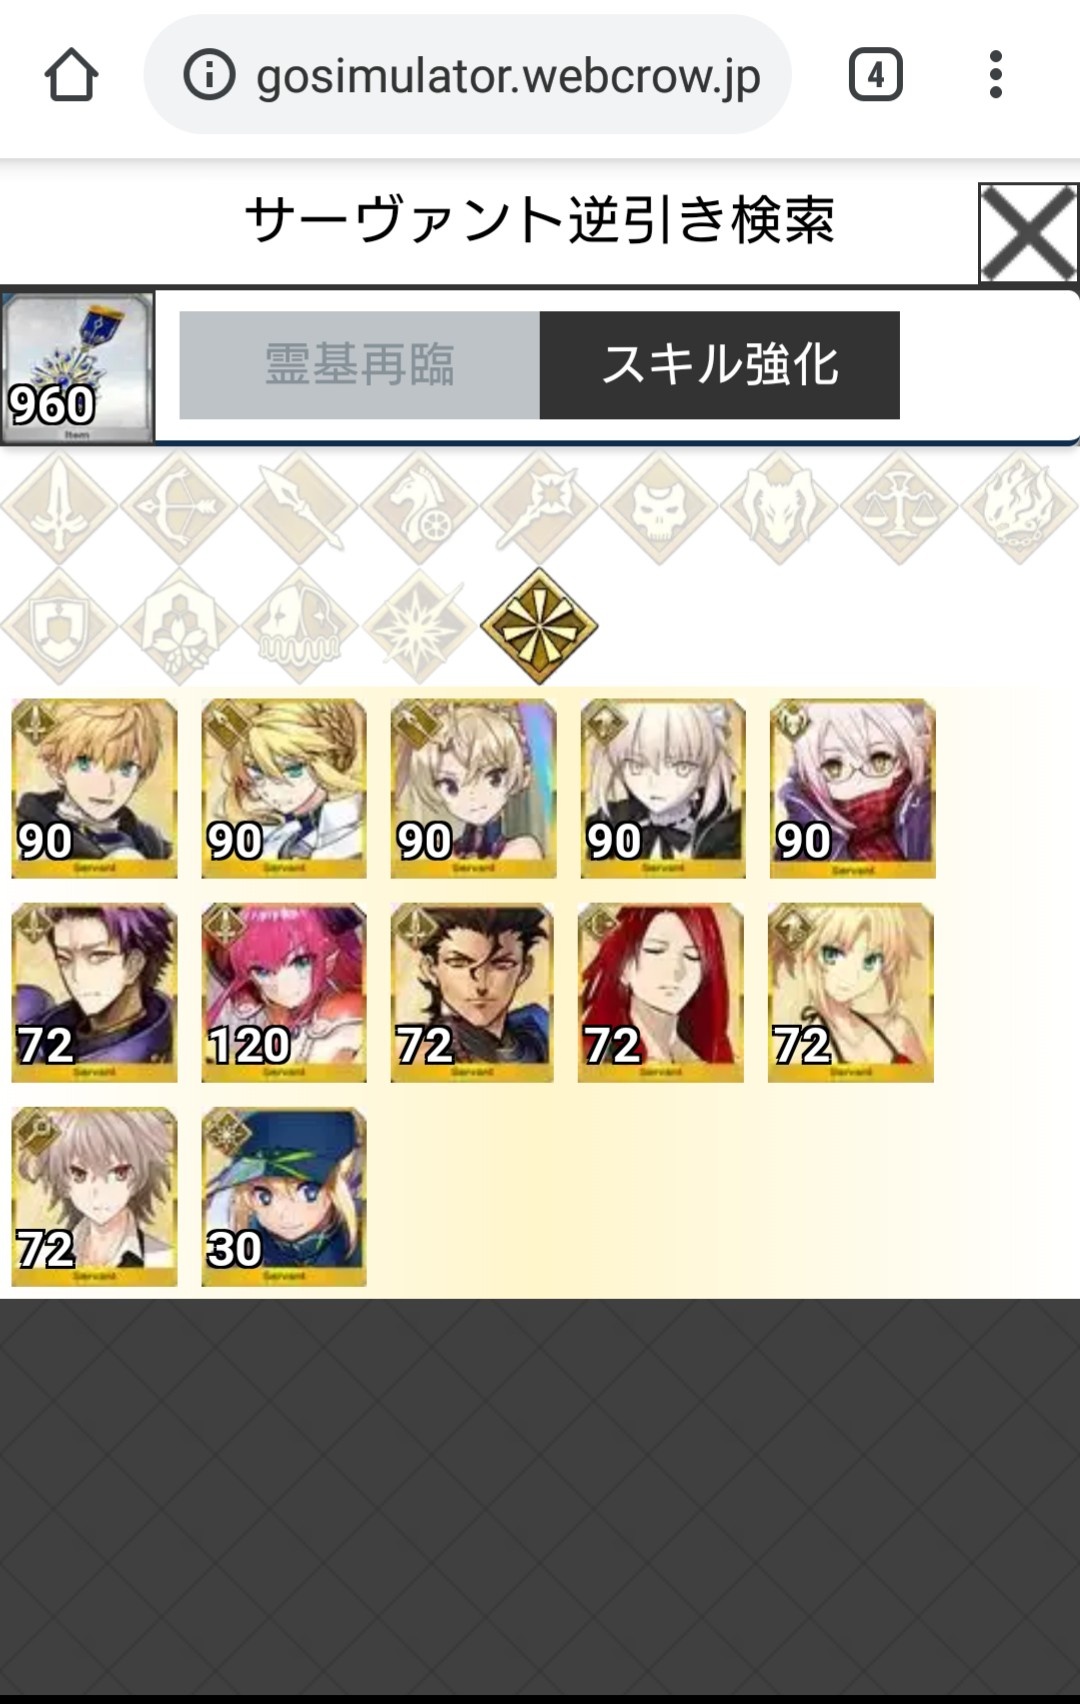Select the Ruler scales class filter
This screenshot has width=1080, height=1704.
point(899,506)
